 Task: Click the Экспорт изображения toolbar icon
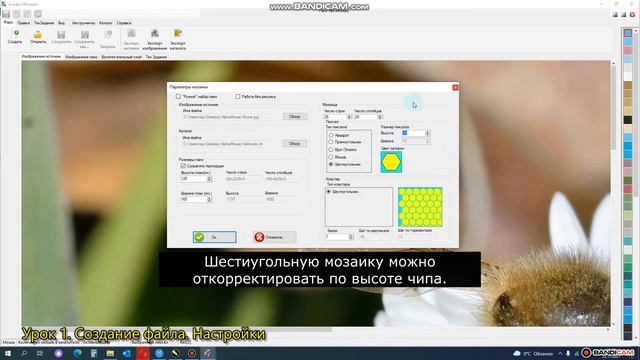point(155,40)
